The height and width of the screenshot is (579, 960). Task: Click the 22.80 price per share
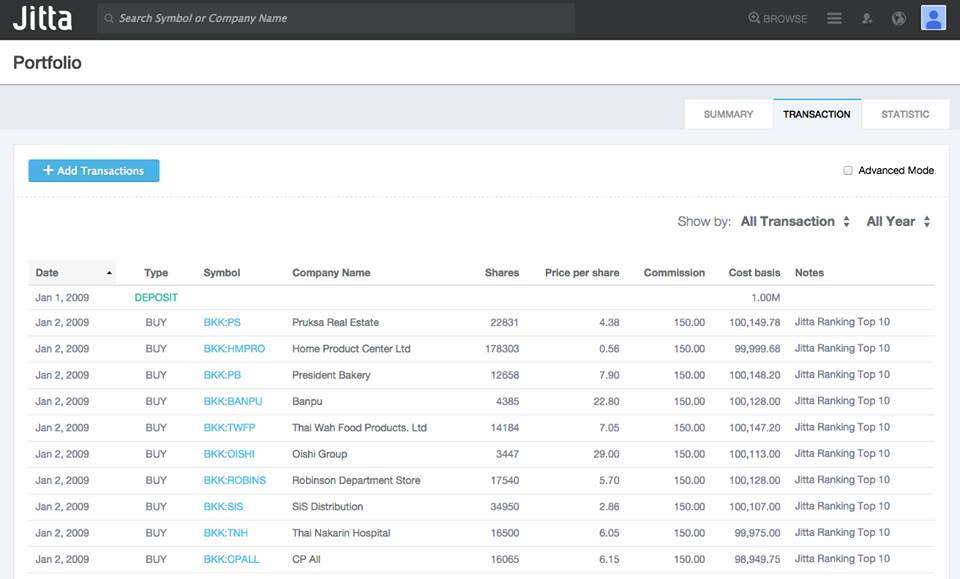tap(606, 401)
